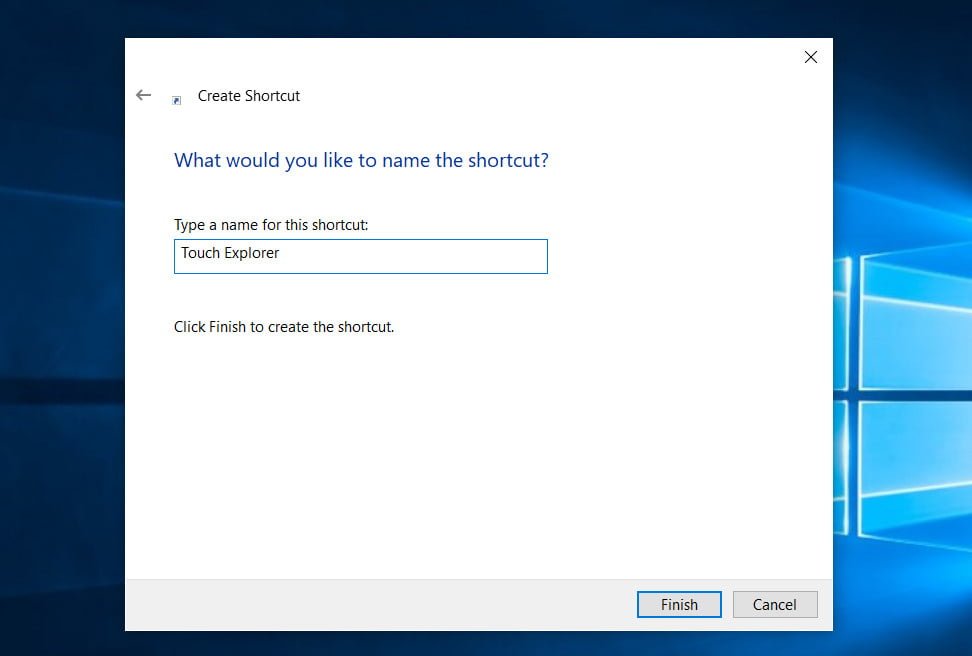Close the Create Shortcut dialog with X
Viewport: 972px width, 656px height.
tap(811, 57)
